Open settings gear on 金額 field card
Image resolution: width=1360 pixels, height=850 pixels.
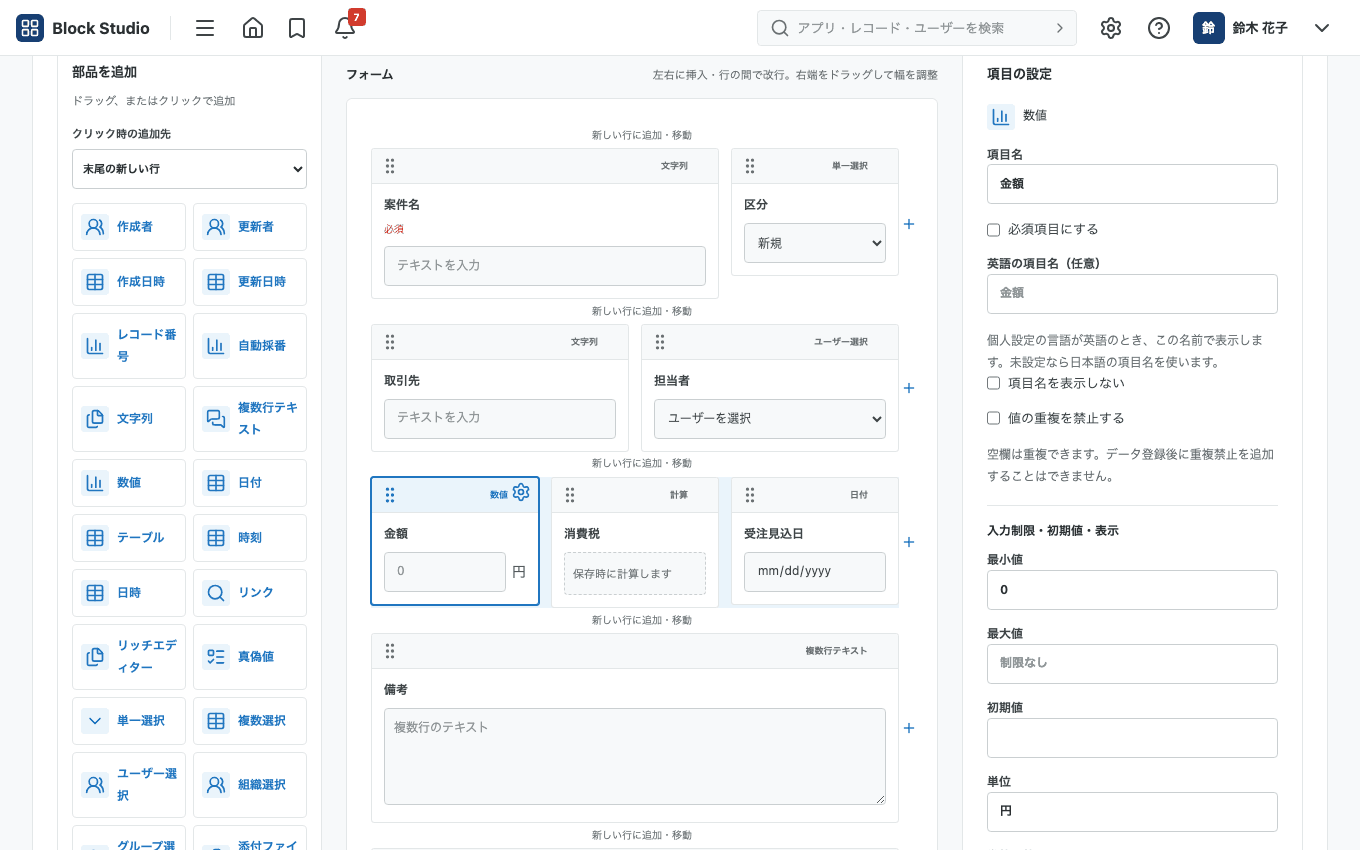521,492
